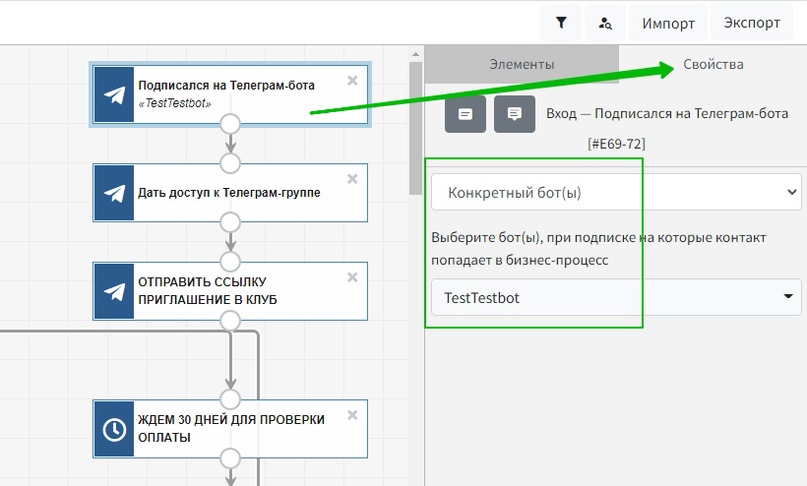This screenshot has height=486, width=807.
Task: Expand the 'TestTestbot' bot selector
Action: [x=616, y=297]
